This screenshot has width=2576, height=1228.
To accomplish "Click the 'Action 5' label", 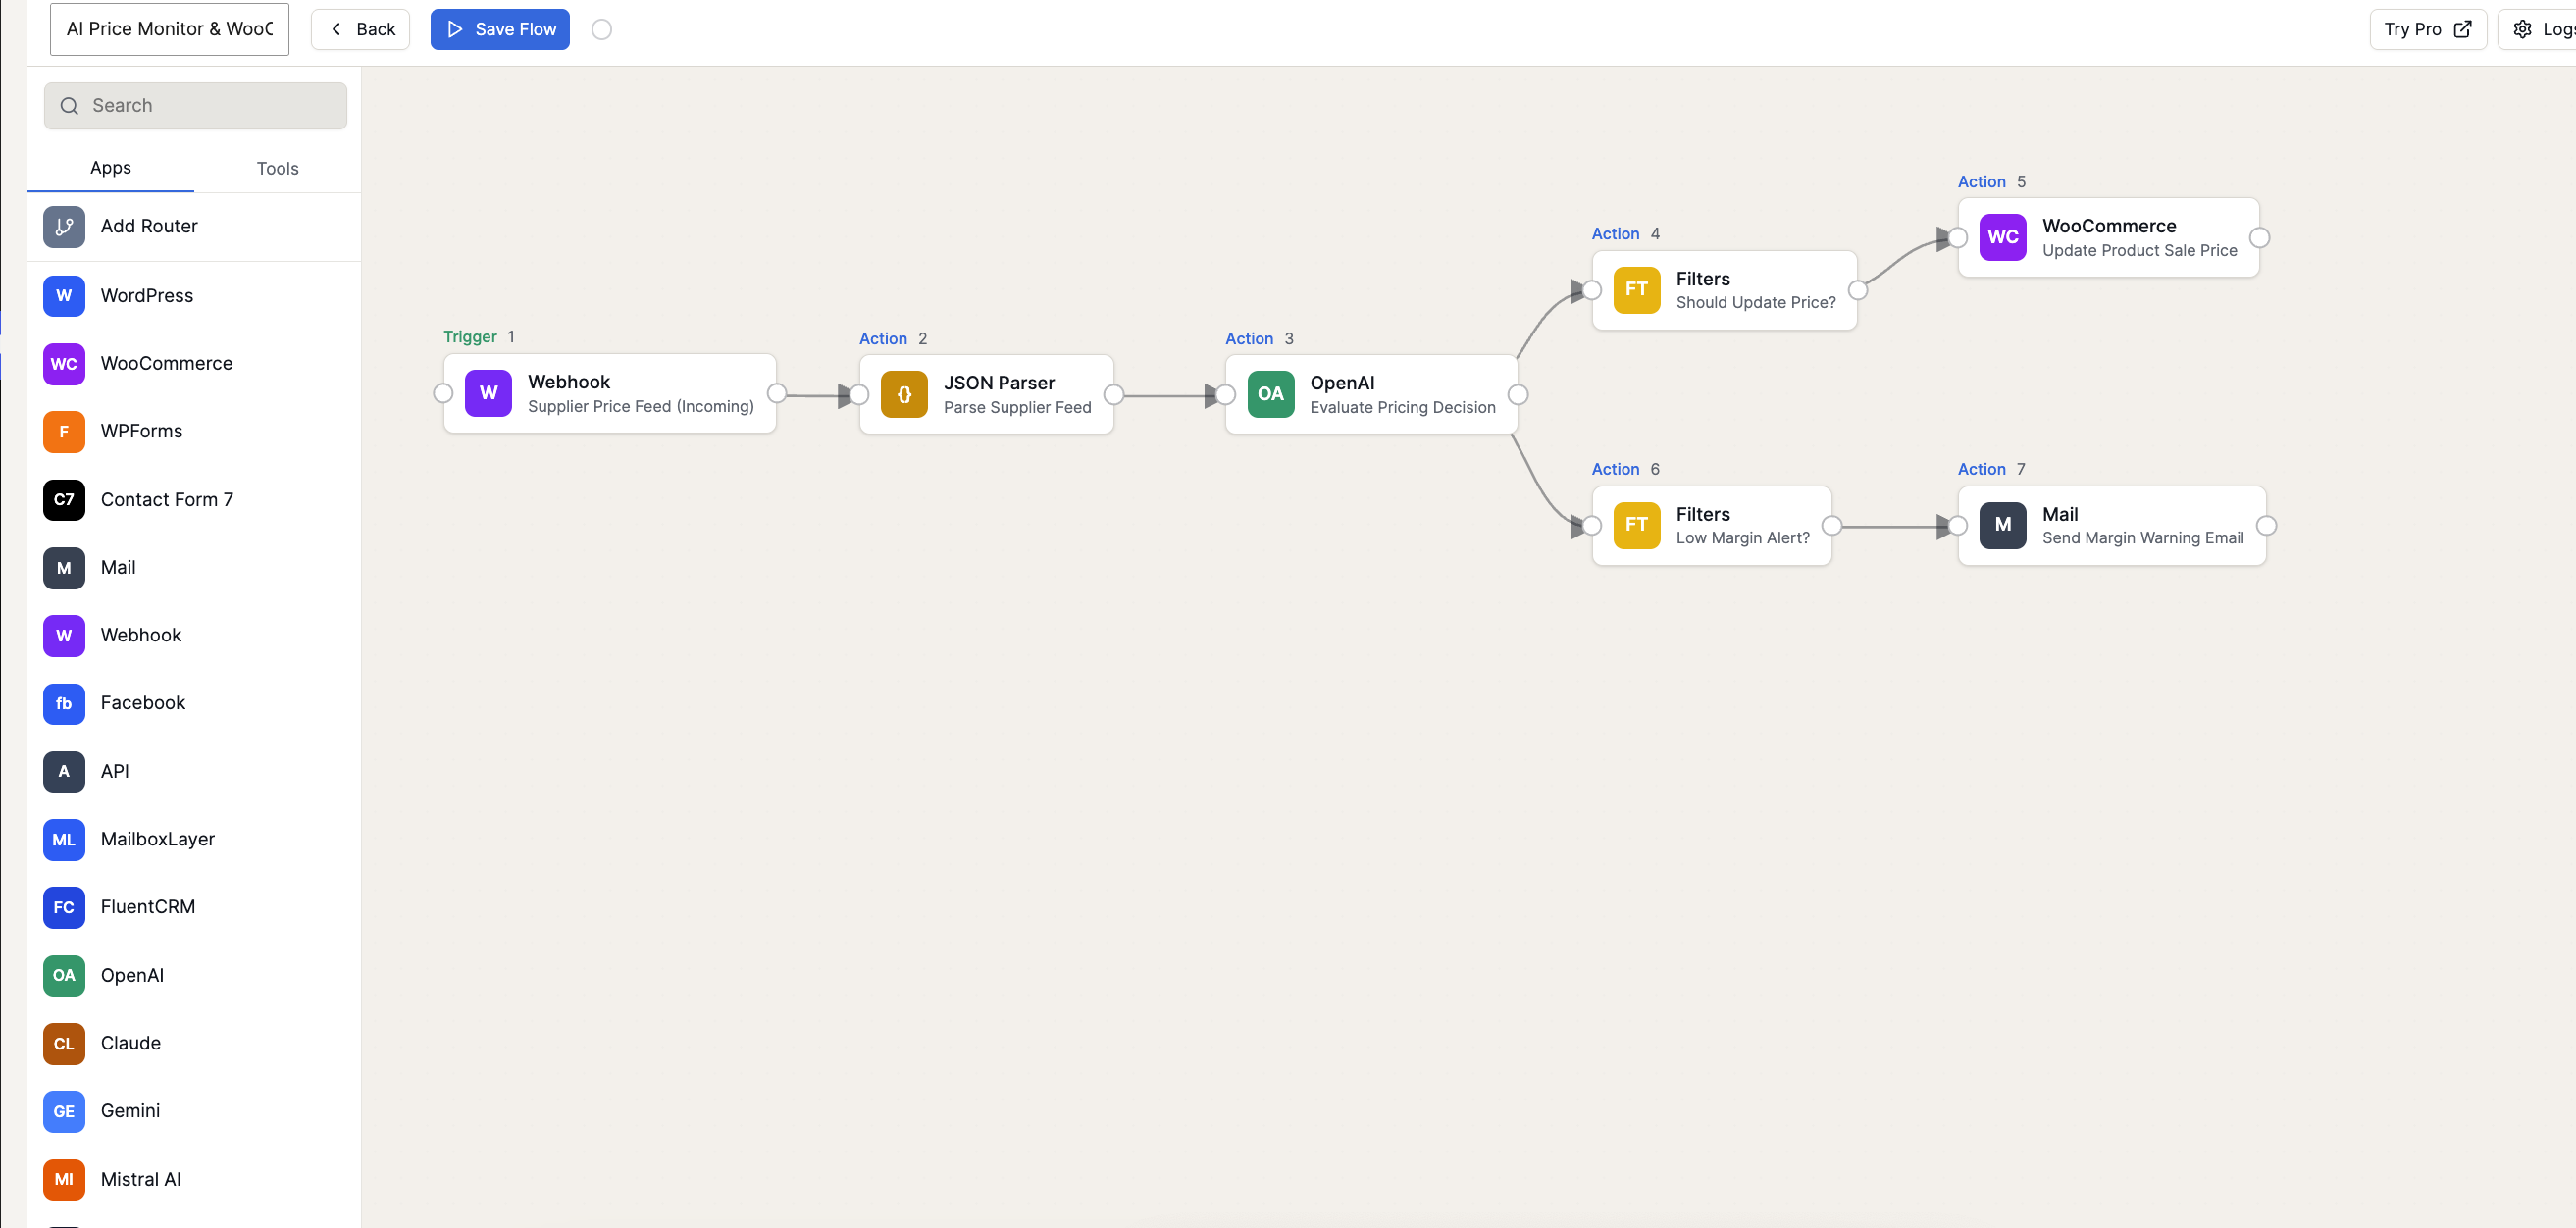I will coord(1992,182).
